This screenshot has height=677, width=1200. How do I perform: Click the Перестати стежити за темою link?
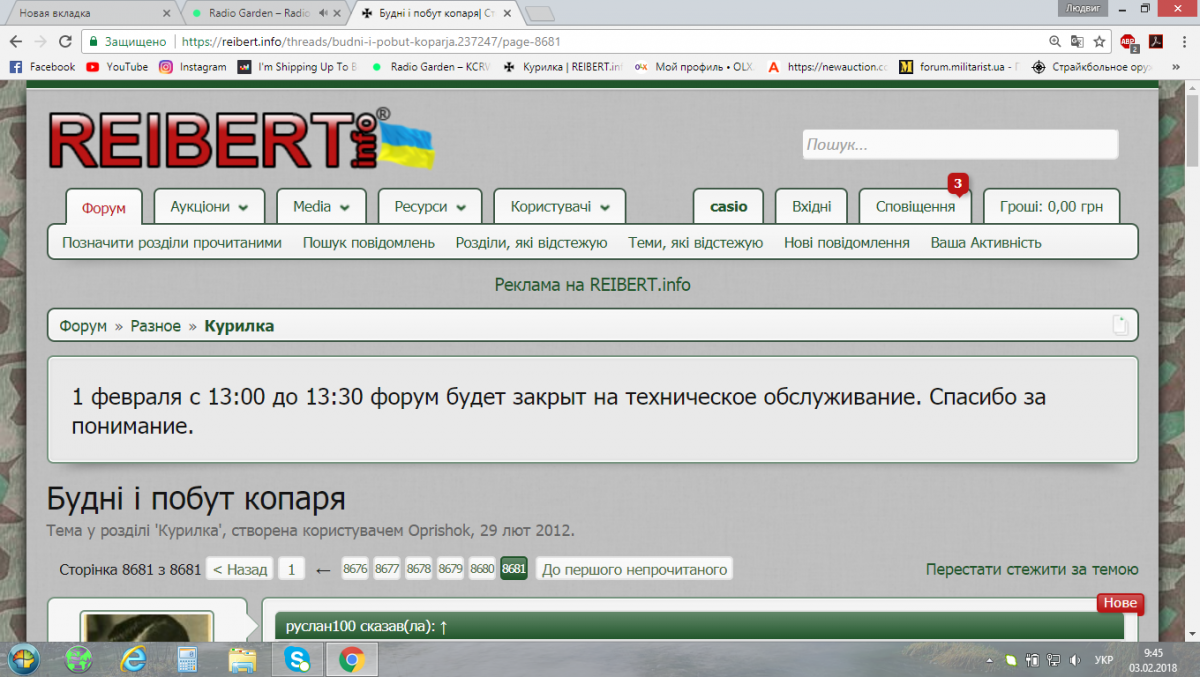pyautogui.click(x=1031, y=569)
